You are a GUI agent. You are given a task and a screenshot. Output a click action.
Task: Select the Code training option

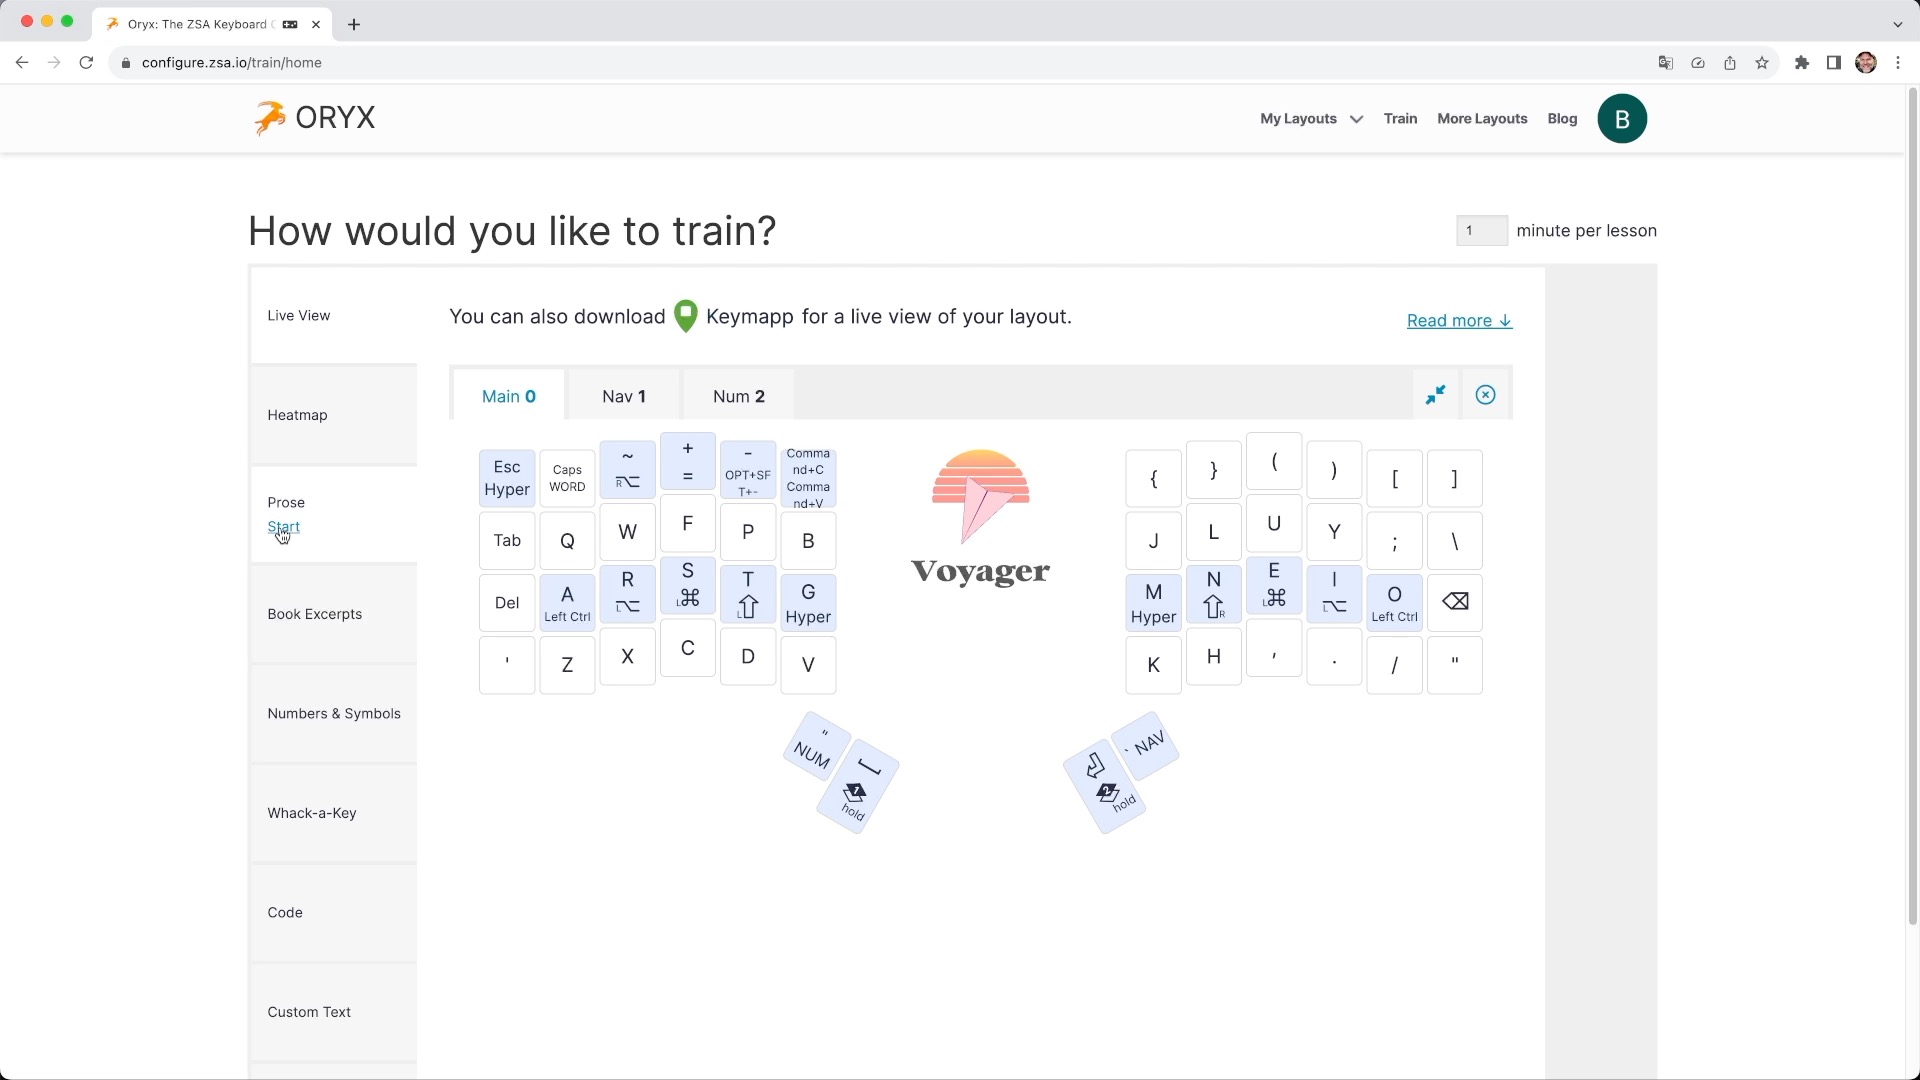[x=285, y=913]
